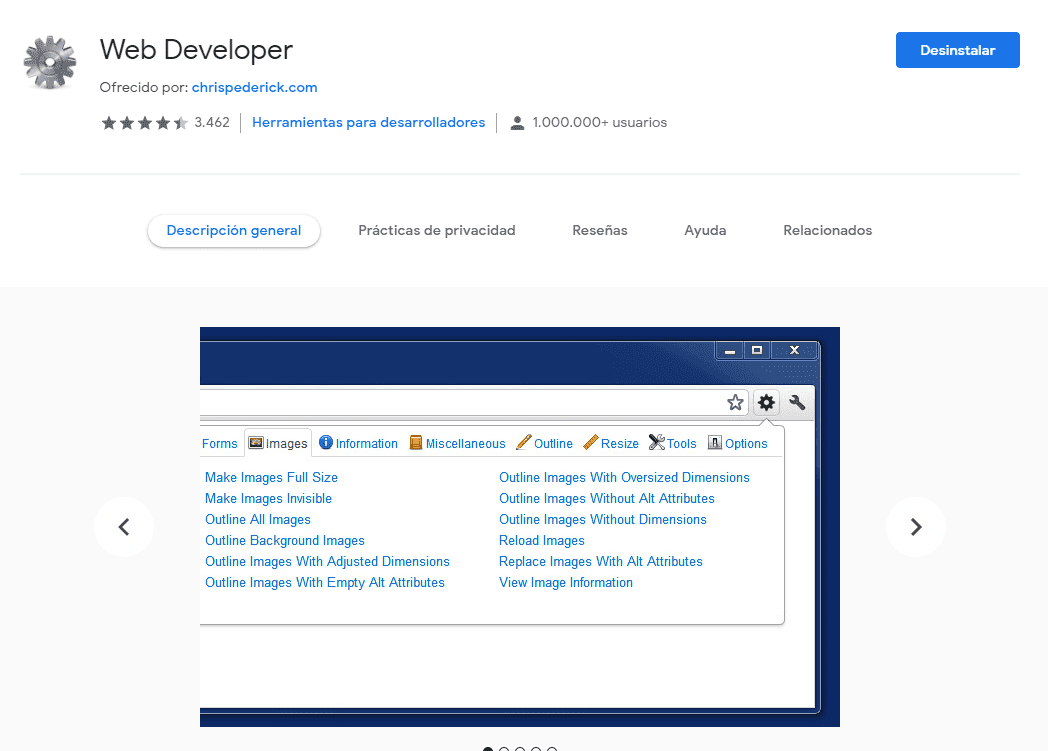Click the bookmark star in the address bar
This screenshot has width=1048, height=751.
coord(735,402)
